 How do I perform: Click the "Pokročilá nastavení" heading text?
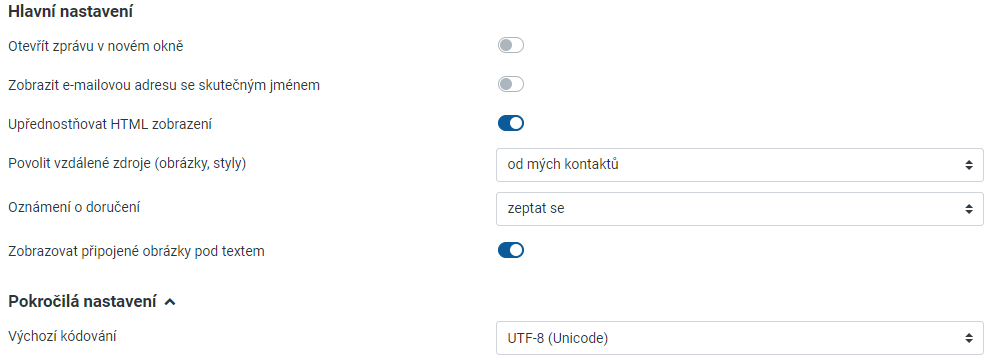pyautogui.click(x=82, y=302)
